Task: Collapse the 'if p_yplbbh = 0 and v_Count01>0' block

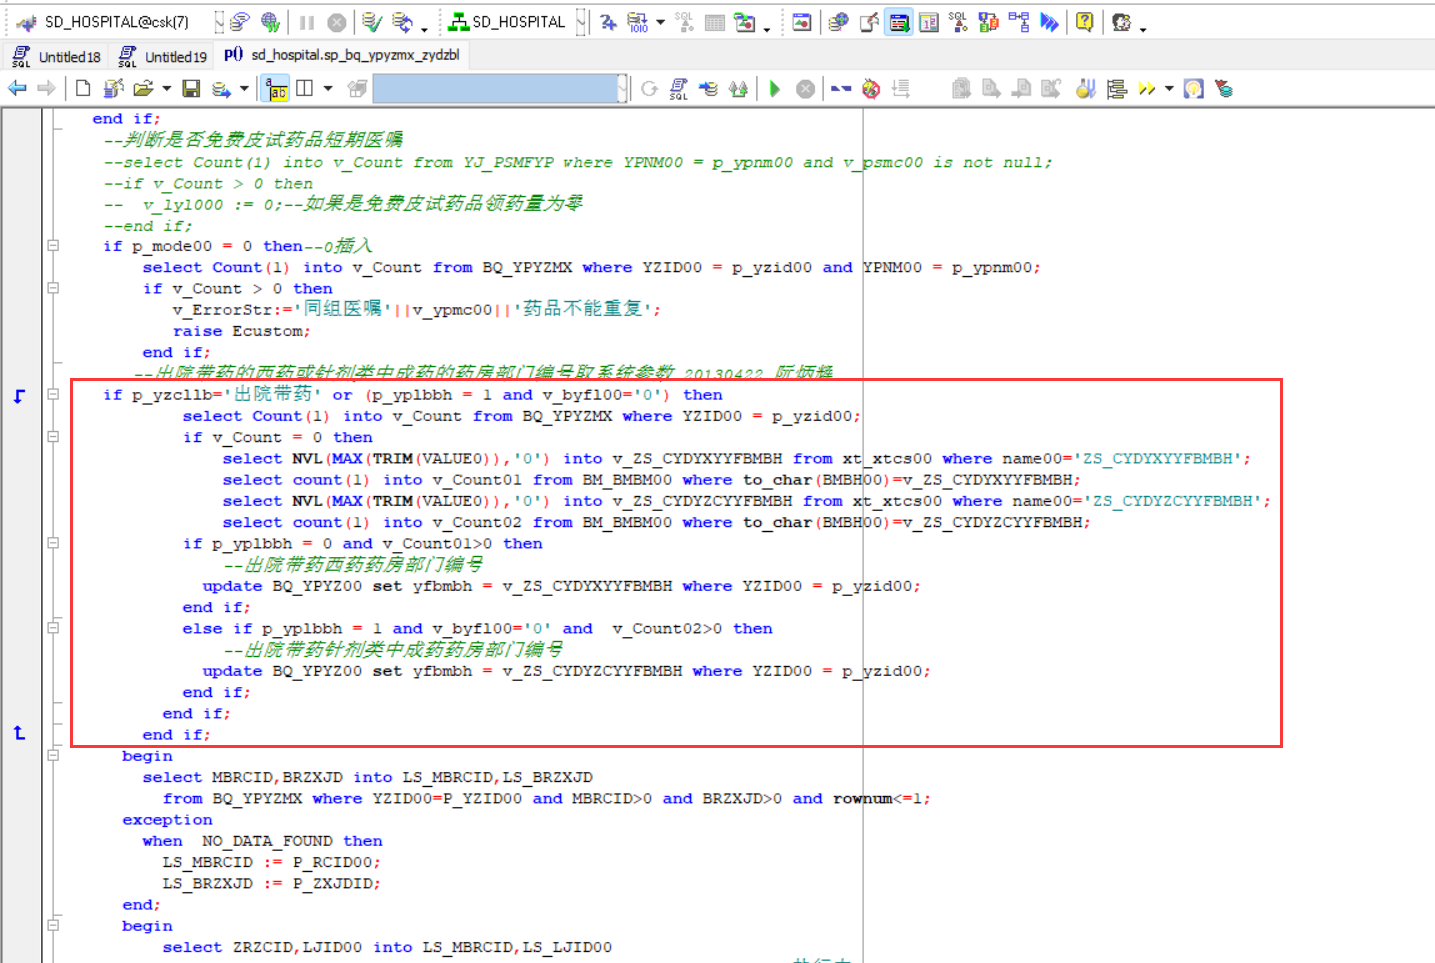Action: [53, 543]
